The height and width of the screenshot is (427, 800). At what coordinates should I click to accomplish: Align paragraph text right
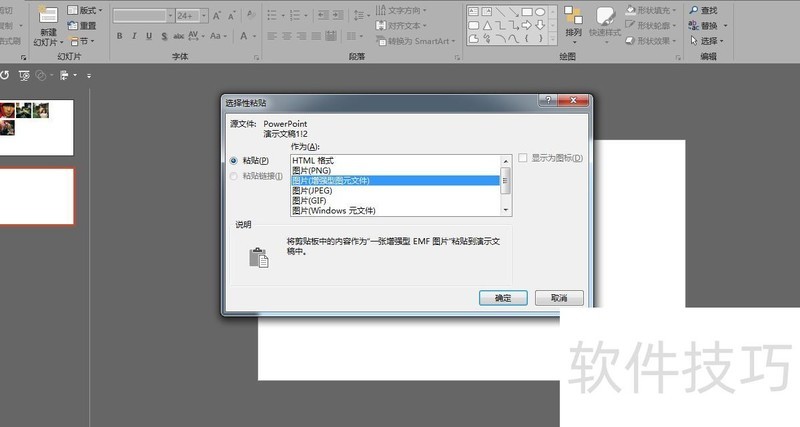click(x=302, y=36)
